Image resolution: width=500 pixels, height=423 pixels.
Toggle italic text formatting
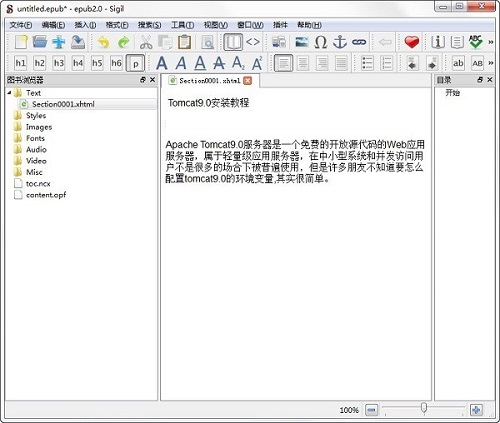pyautogui.click(x=181, y=63)
